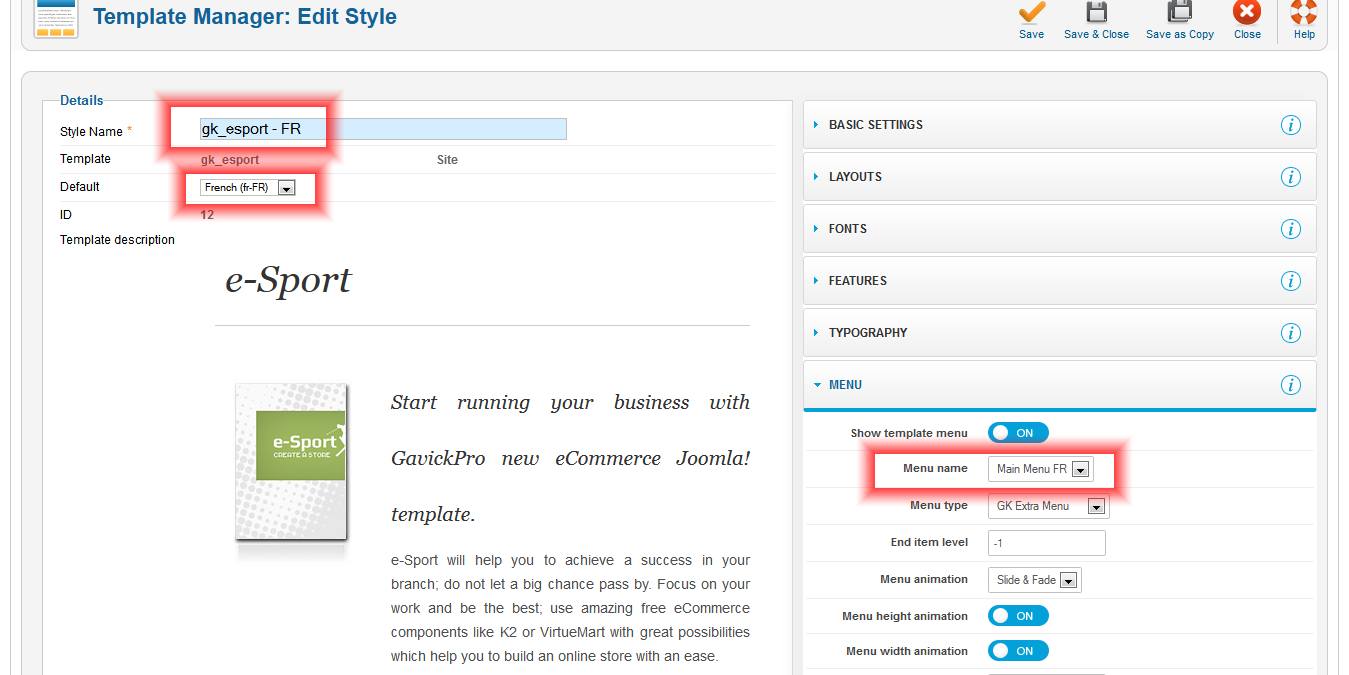1349x675 pixels.
Task: Click the info icon for Typography
Action: (x=1291, y=333)
